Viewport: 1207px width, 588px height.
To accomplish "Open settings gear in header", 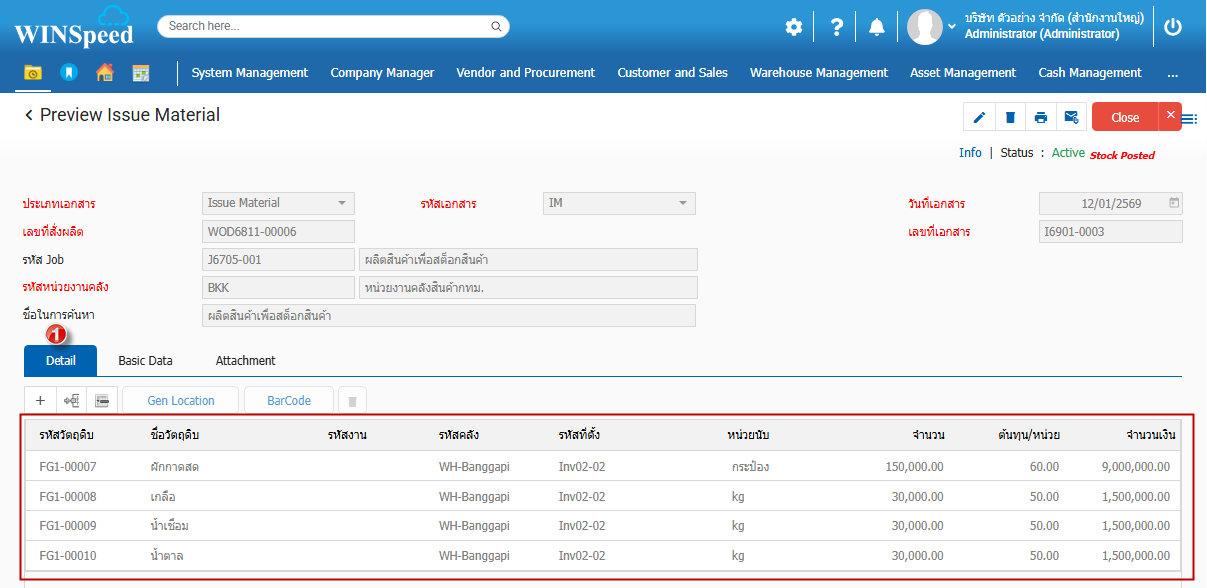I will tap(794, 27).
